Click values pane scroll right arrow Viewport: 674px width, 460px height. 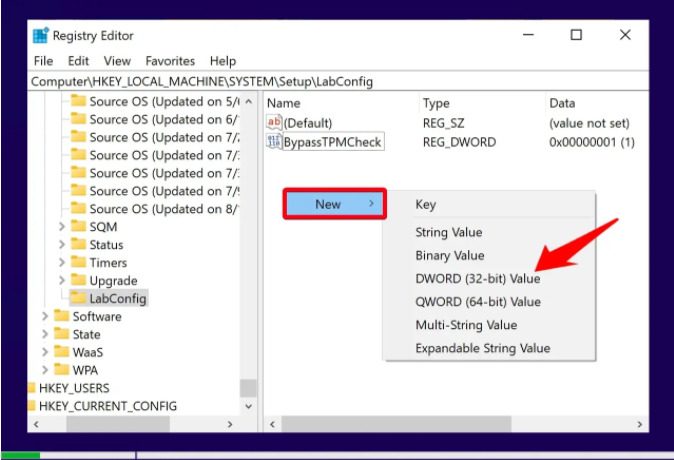640,424
